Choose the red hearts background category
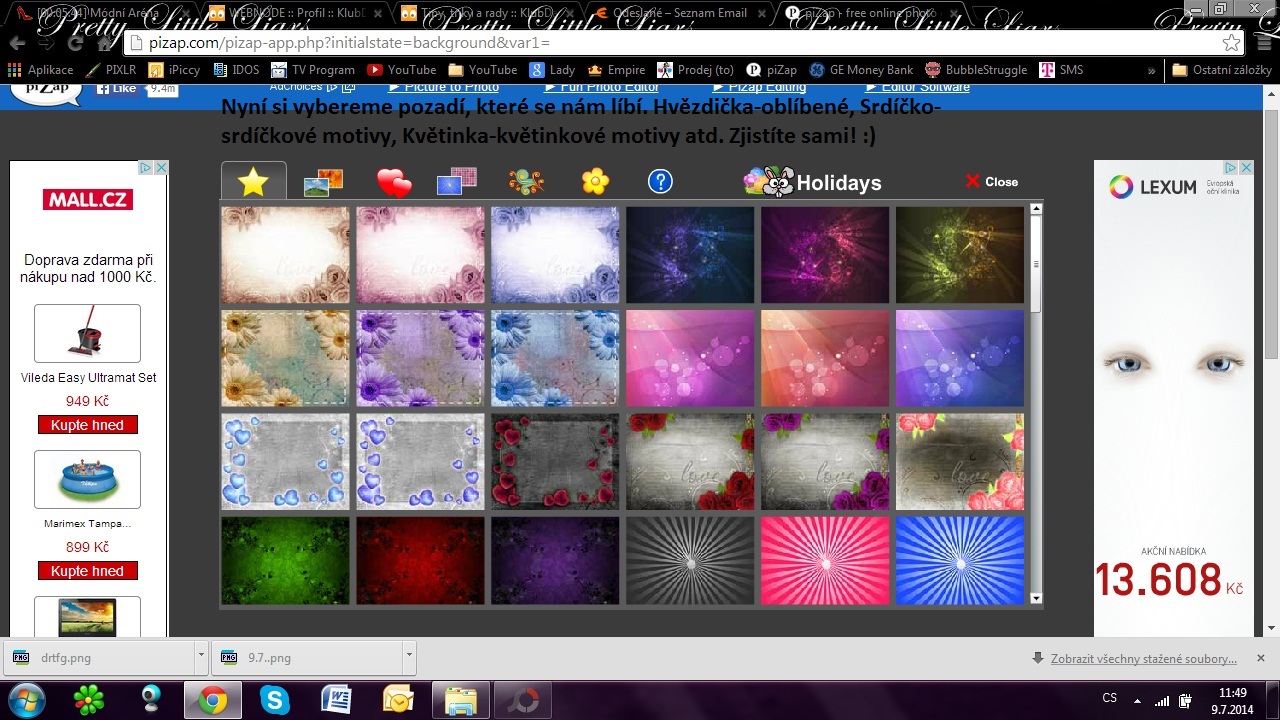 point(394,183)
